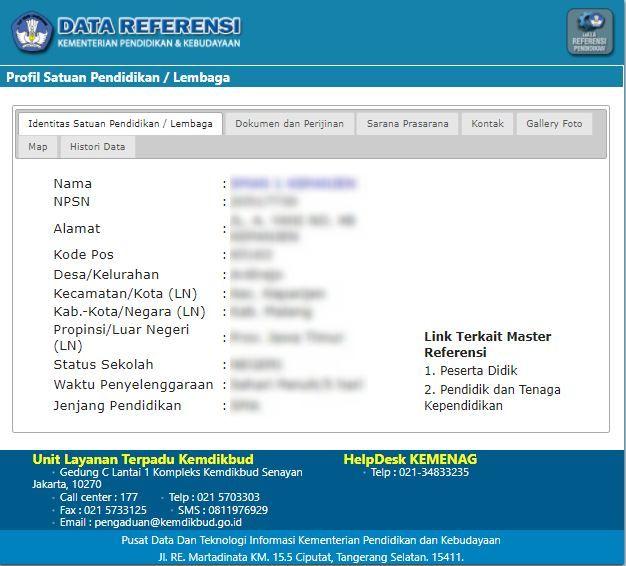Switch to the Dokumen dan Perijinan tab
Screen dimensions: 626x566
click(289, 124)
